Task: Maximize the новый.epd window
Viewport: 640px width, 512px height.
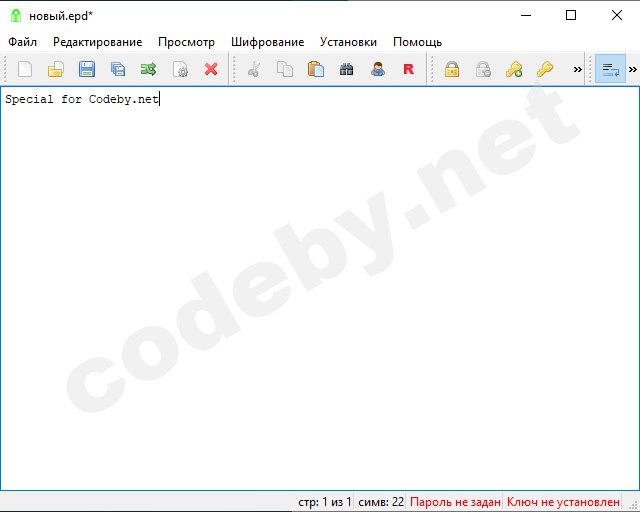Action: coord(571,16)
